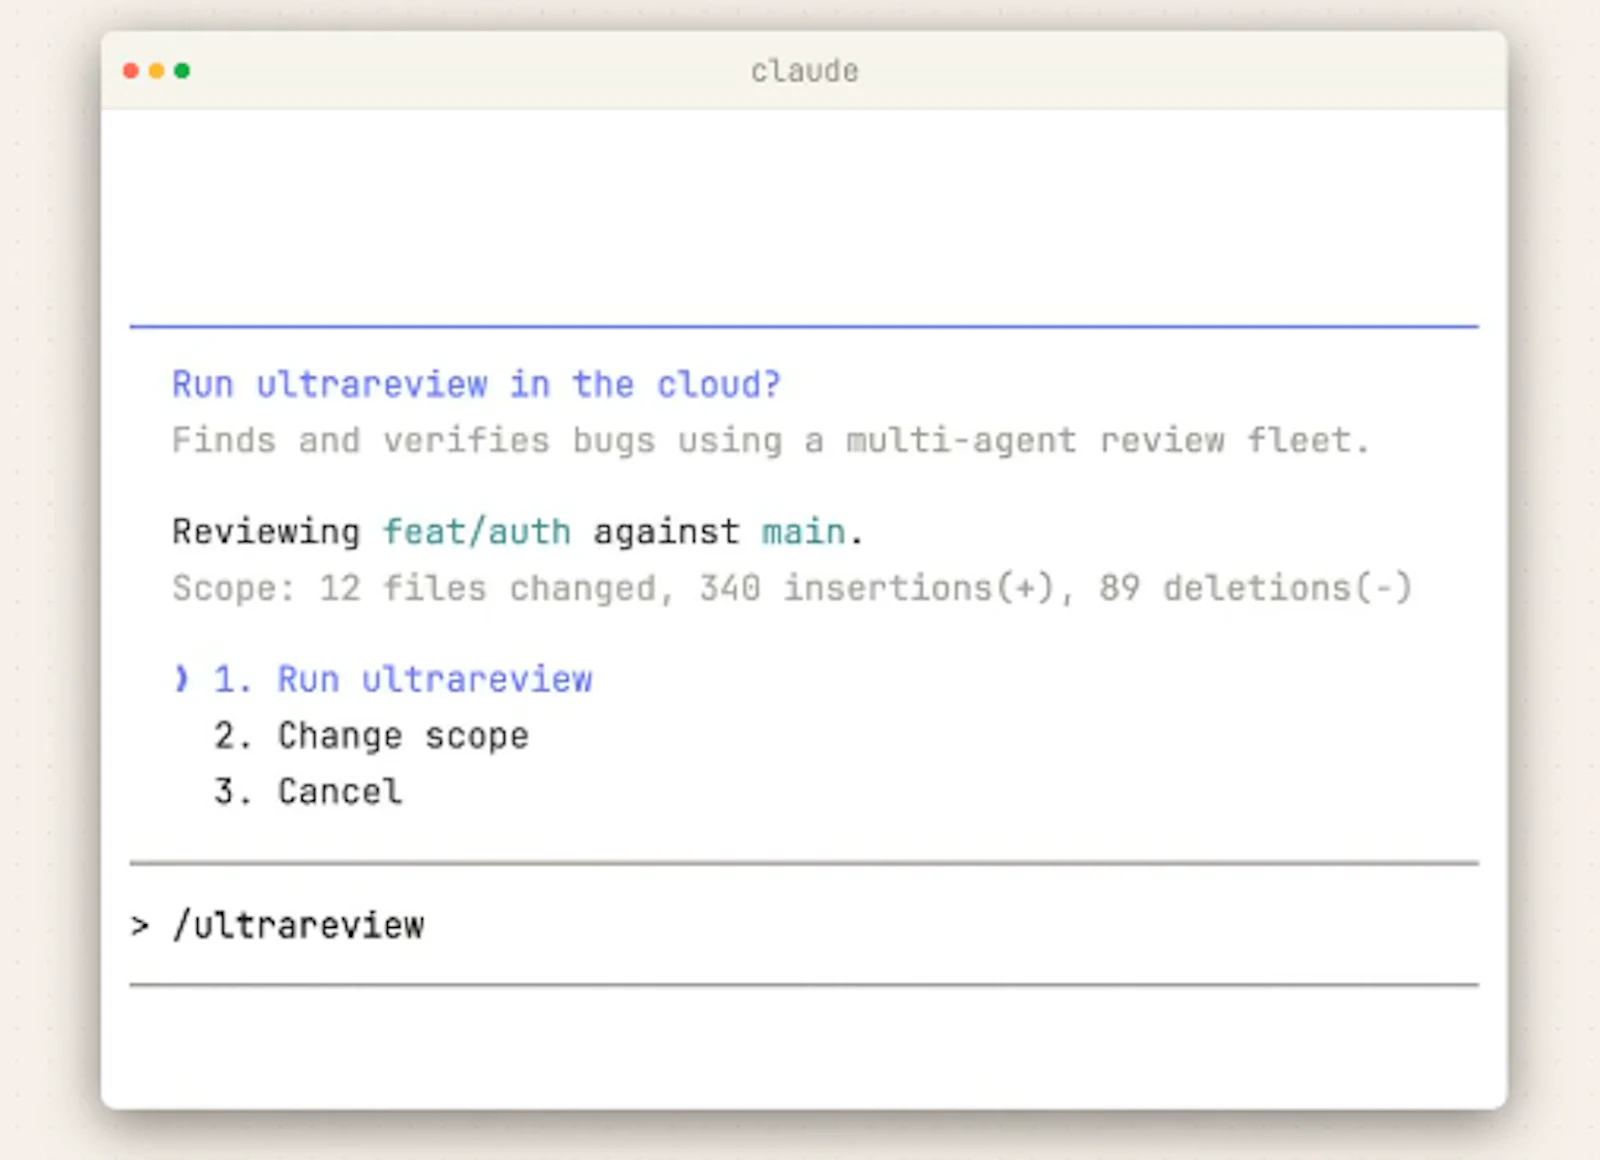
Task: Click the Run ultrareview in the cloud heading
Action: click(x=476, y=384)
